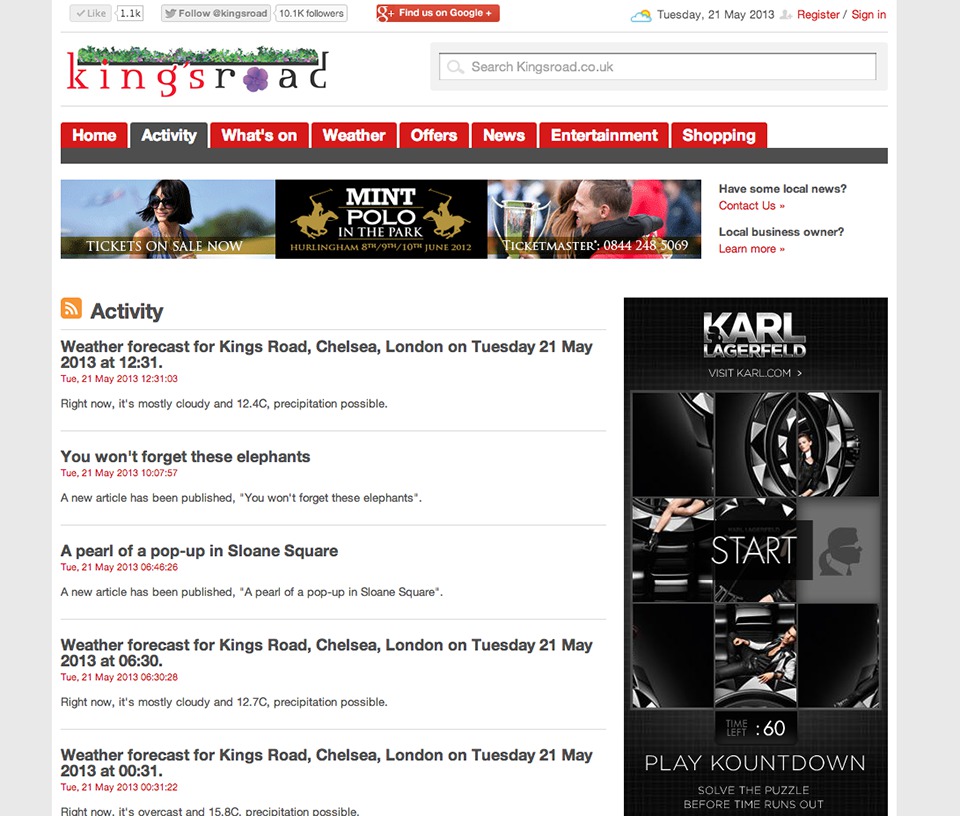Click the Karl Lagerfeld logo in the ad
The image size is (960, 816).
754,335
